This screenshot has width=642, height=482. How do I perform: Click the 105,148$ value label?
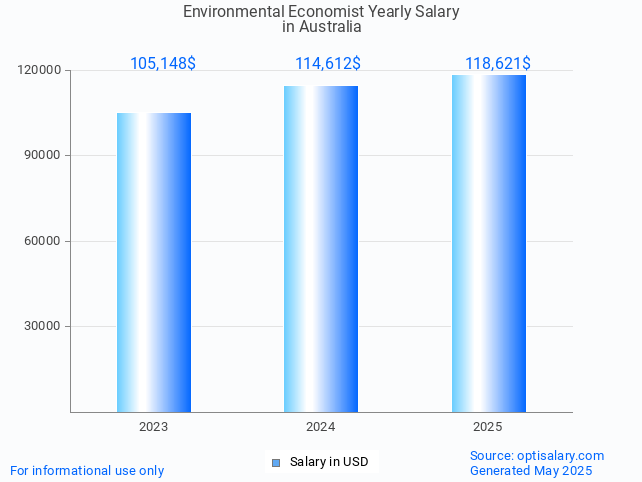[x=163, y=63]
